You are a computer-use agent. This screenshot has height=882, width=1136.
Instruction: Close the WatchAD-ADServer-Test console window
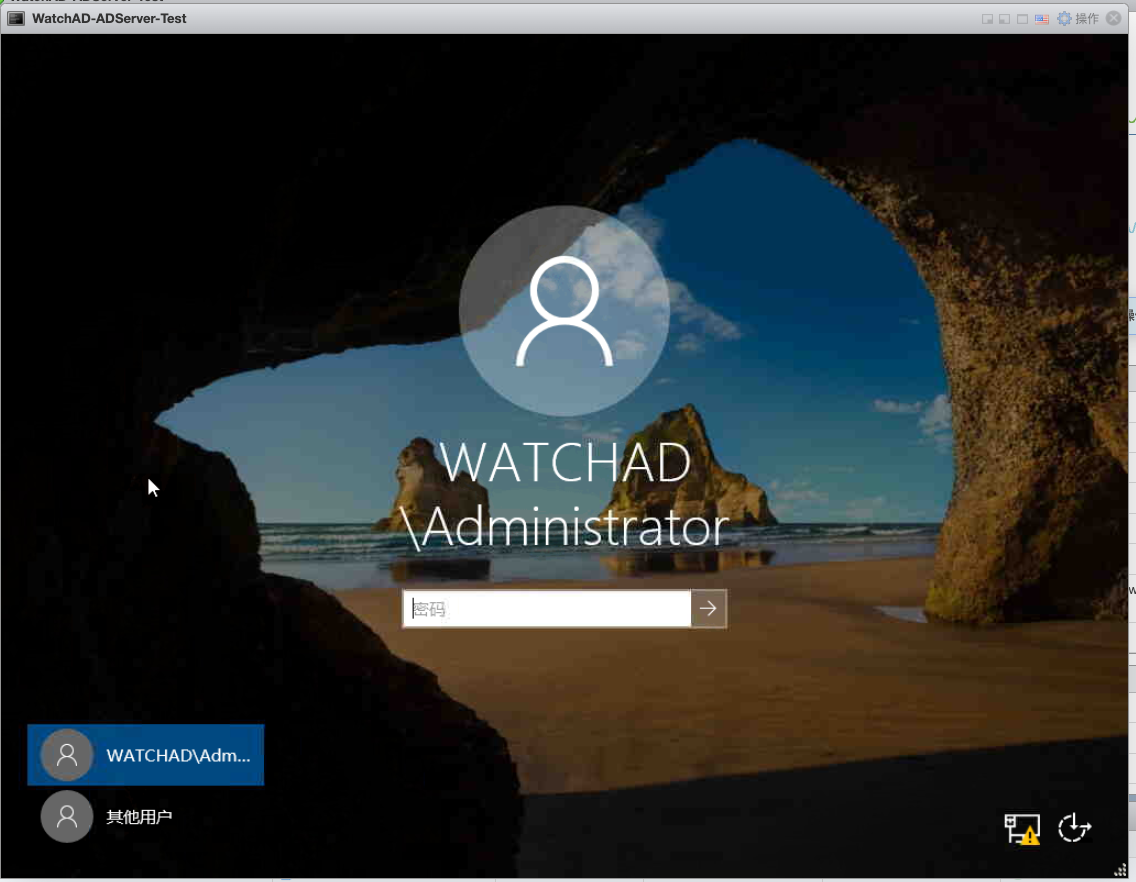[x=1114, y=18]
